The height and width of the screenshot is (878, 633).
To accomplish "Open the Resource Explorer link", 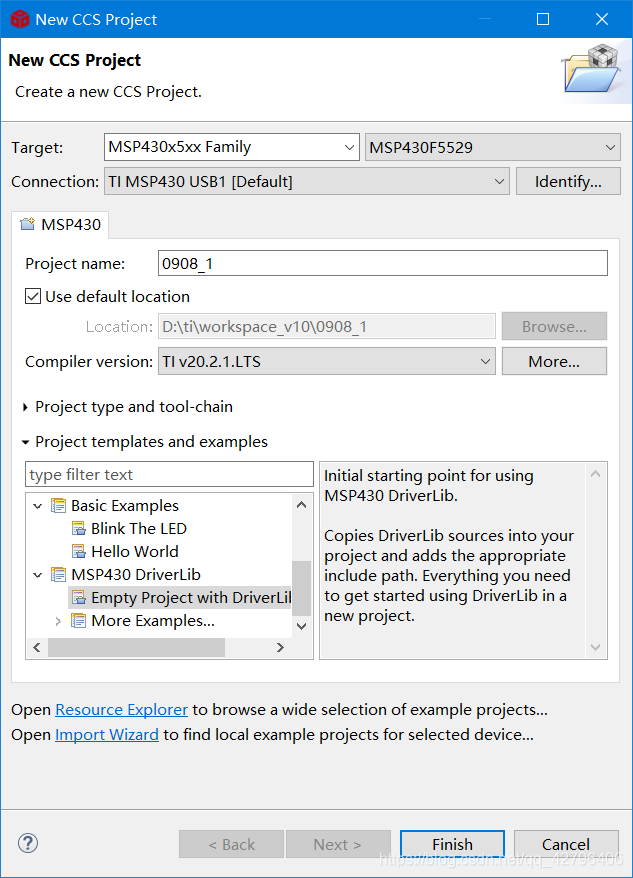I will 121,710.
